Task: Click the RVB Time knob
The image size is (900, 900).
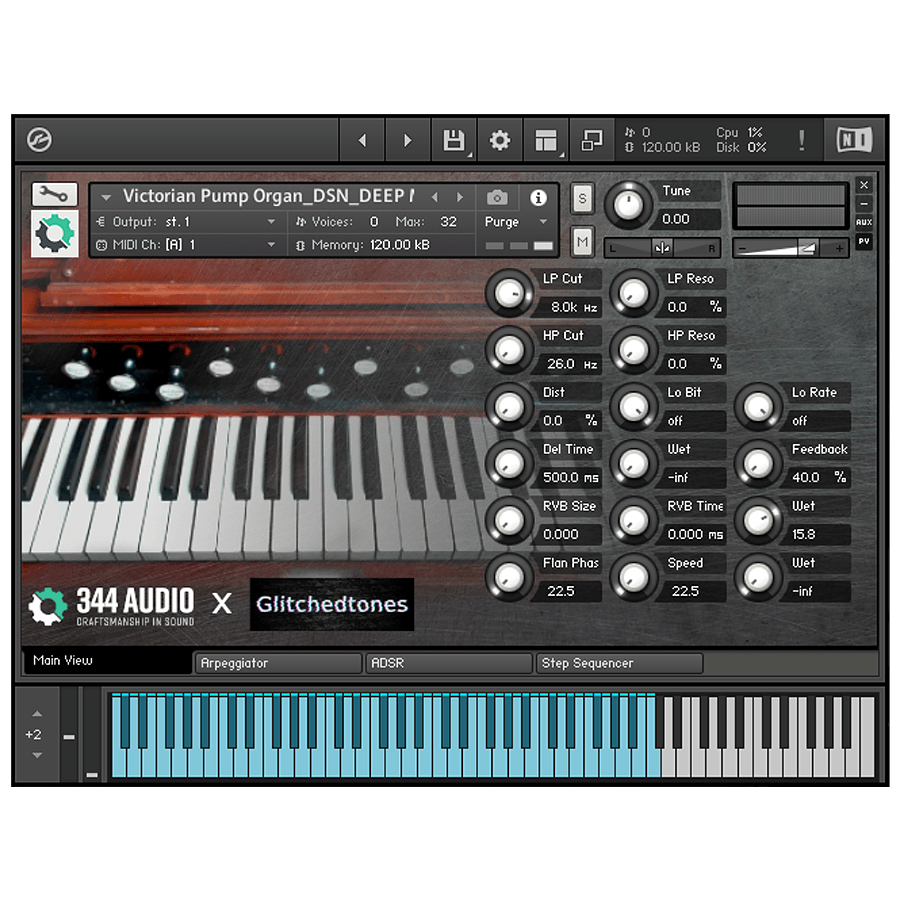Action: (x=634, y=521)
